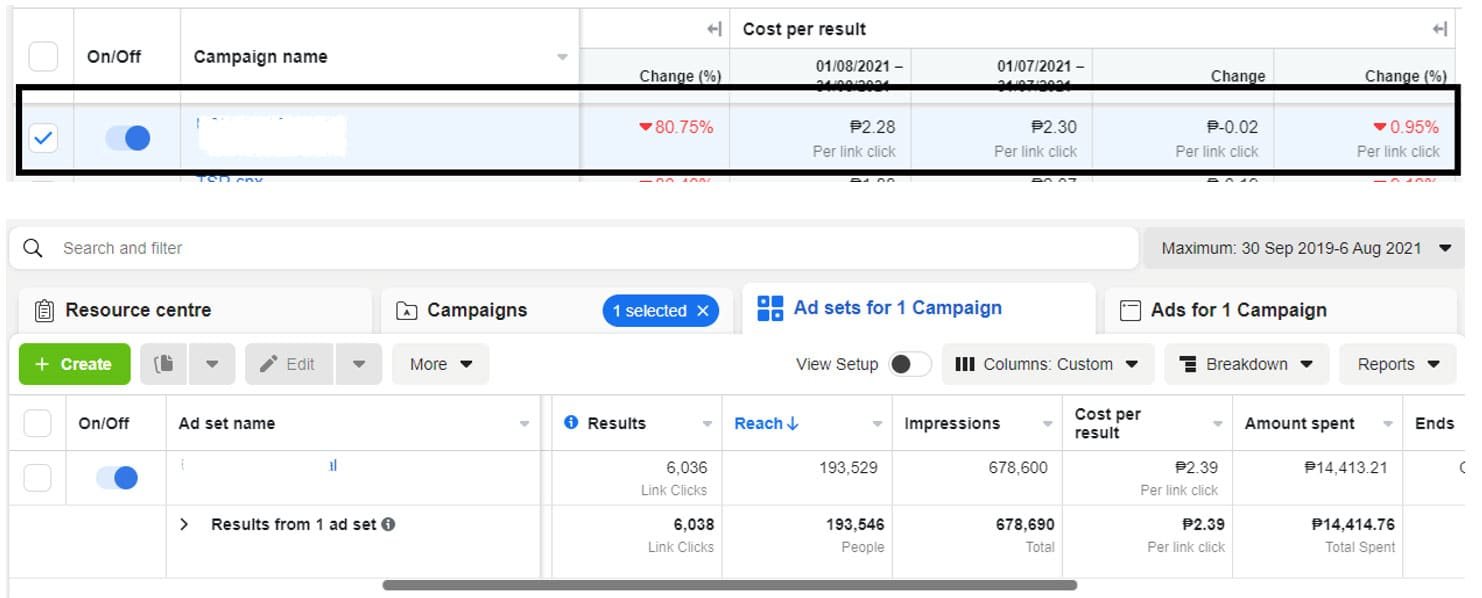Click the green Create button
The height and width of the screenshot is (598, 1482).
click(x=74, y=365)
